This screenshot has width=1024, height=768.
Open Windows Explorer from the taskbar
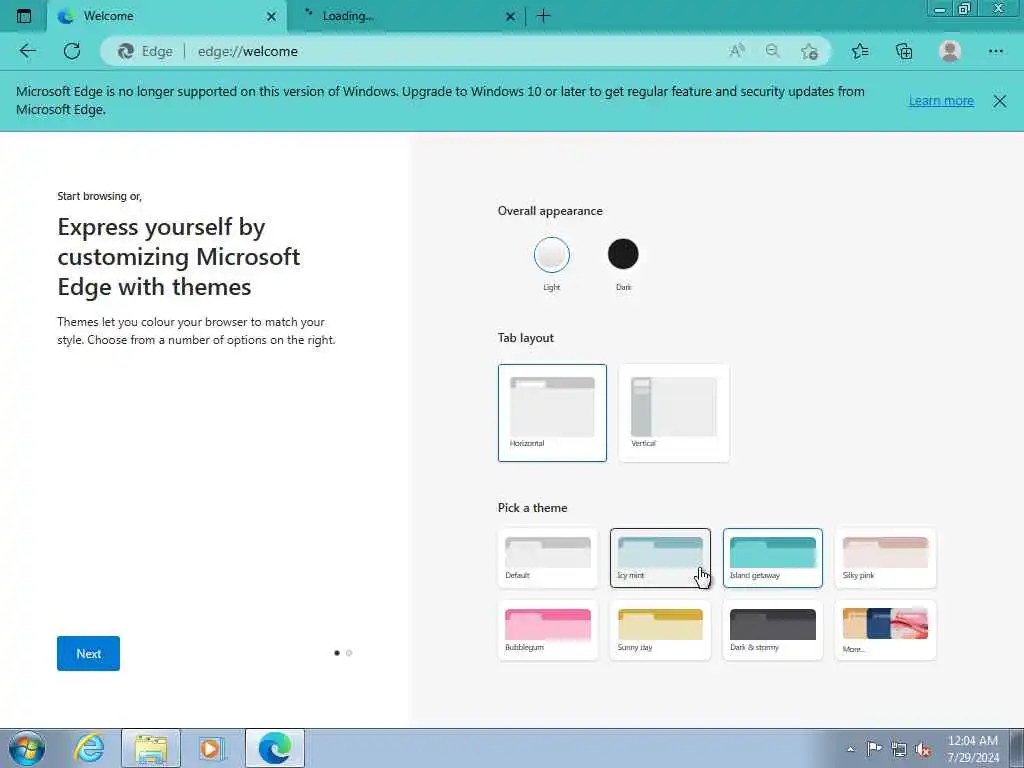pyautogui.click(x=151, y=748)
